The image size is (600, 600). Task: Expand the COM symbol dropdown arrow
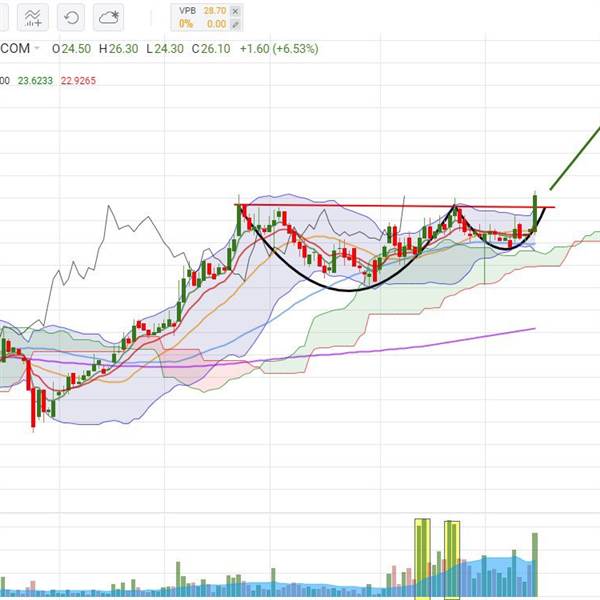(37, 48)
